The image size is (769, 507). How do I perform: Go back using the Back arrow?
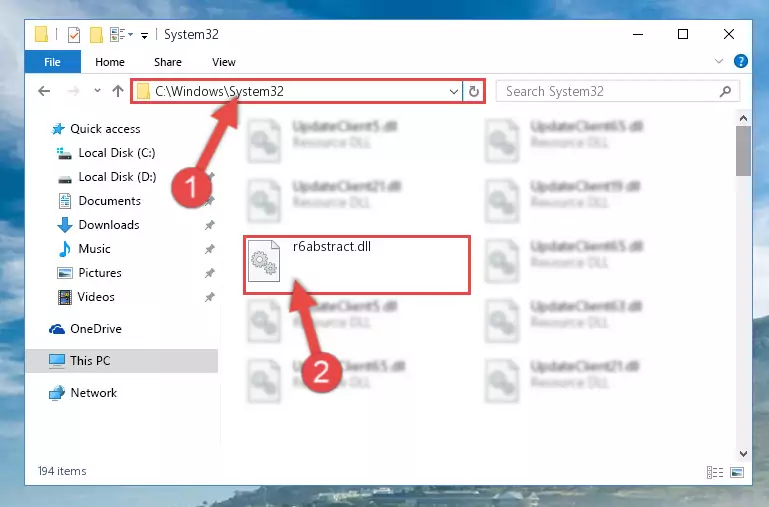click(44, 91)
